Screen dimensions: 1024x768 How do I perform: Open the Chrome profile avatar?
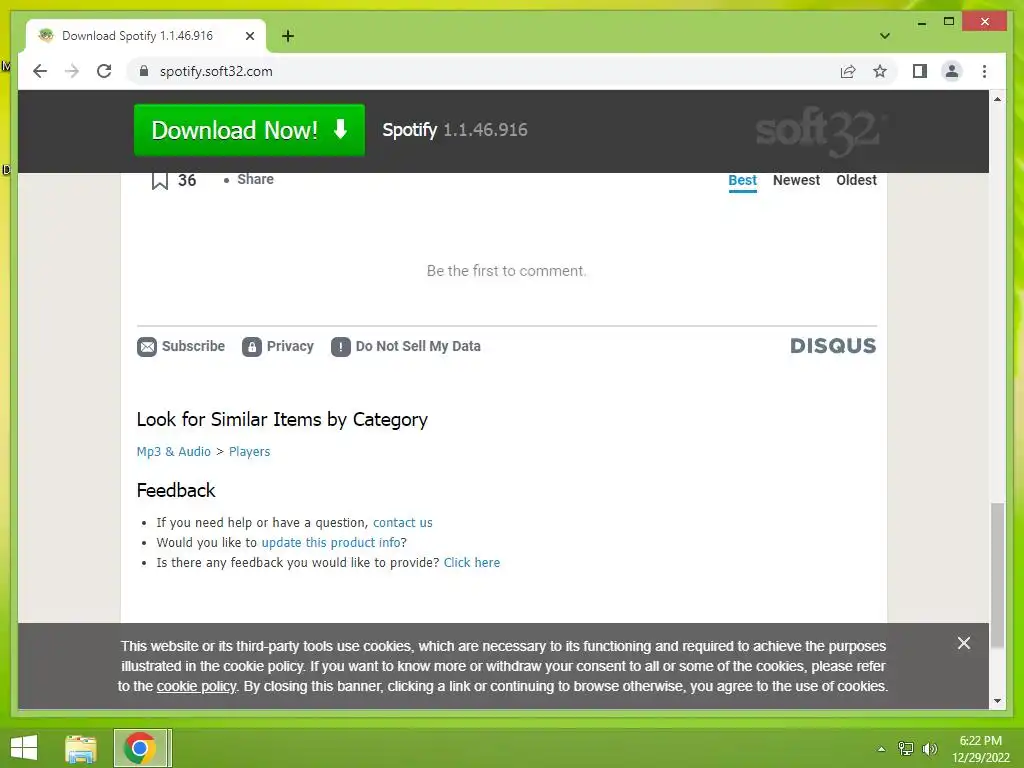952,71
